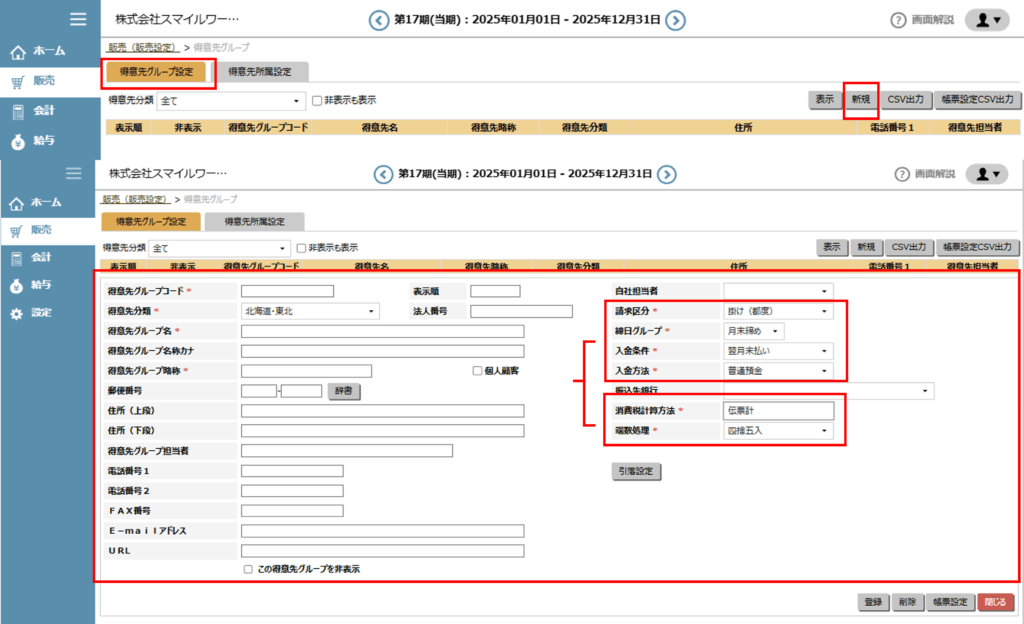Viewport: 1024px width, 624px height.
Task: Open the 端数処理 dropdown
Action: click(x=778, y=430)
